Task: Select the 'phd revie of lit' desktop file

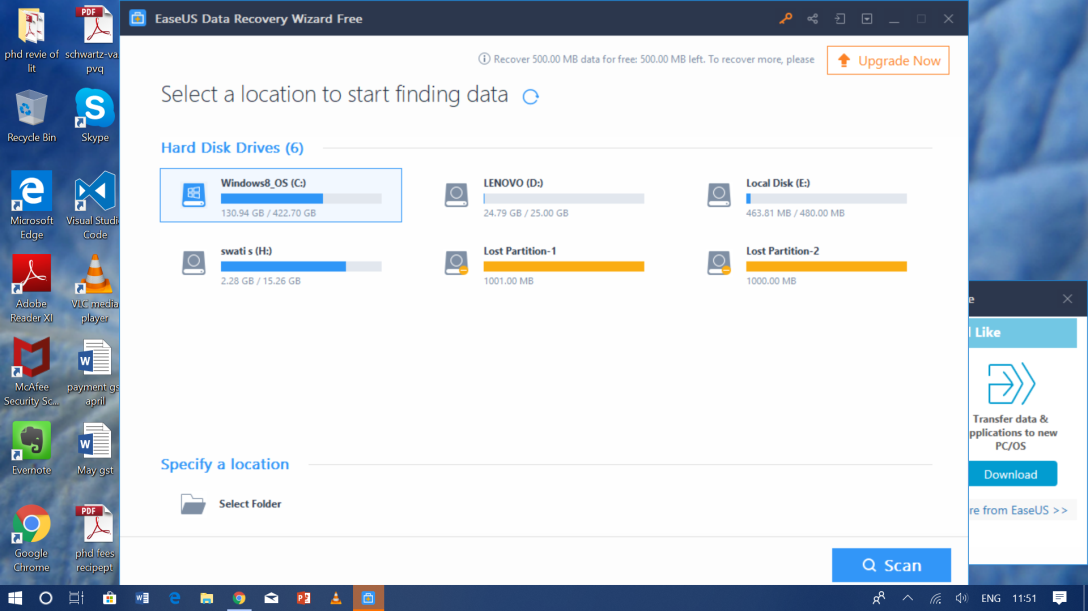Action: (31, 40)
